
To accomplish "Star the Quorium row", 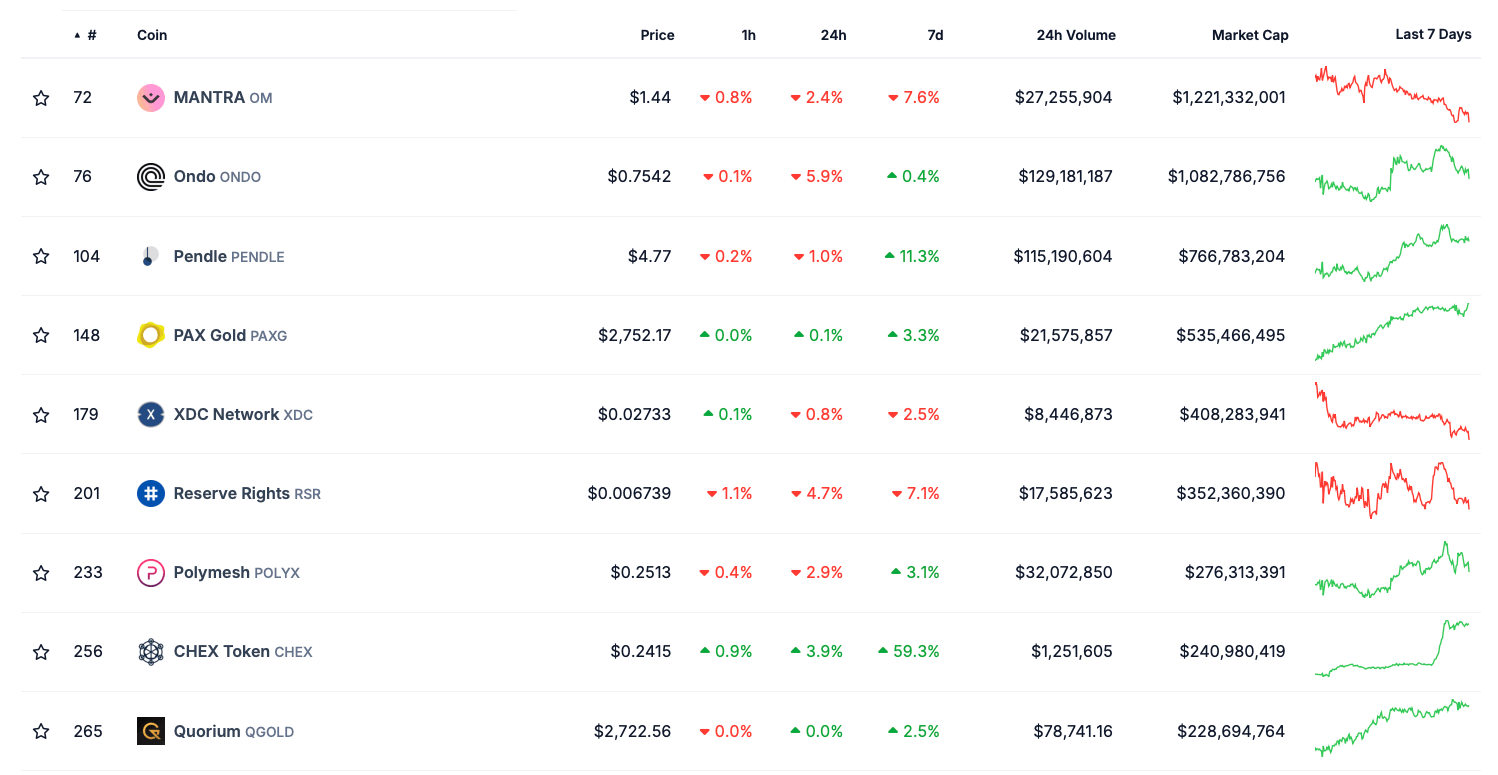I will pyautogui.click(x=41, y=731).
